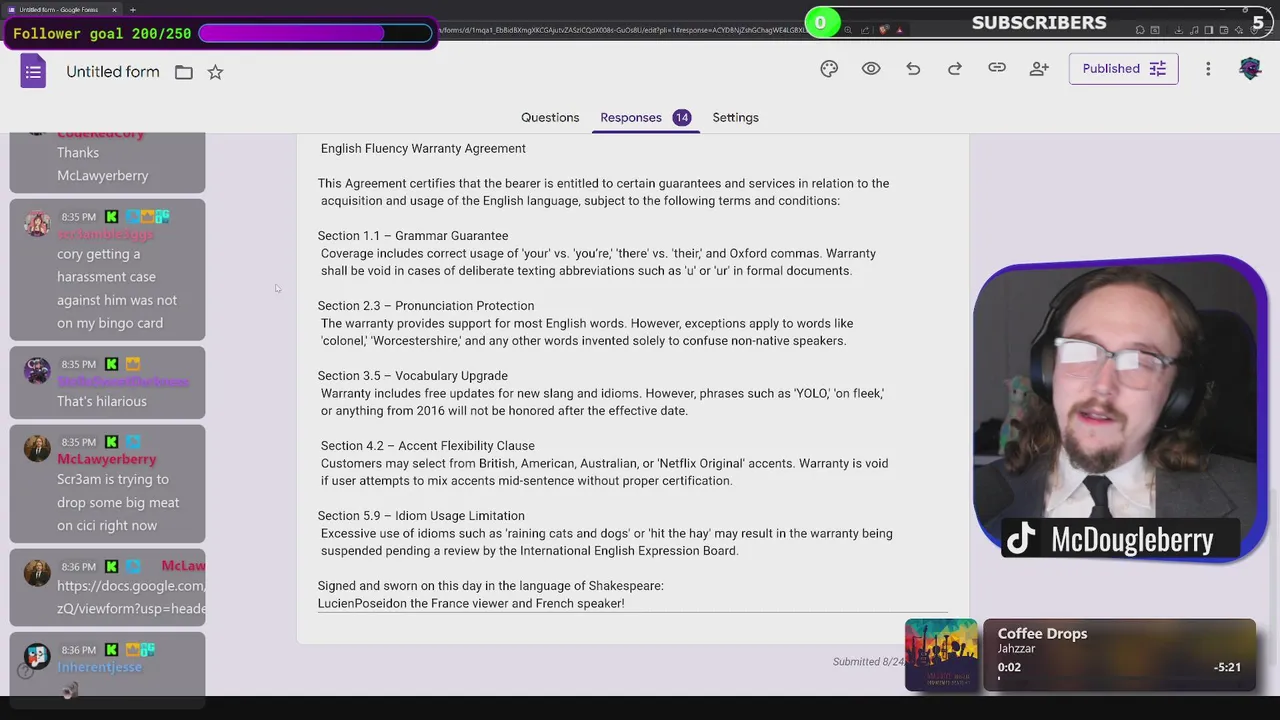Click McLawyerberry username above Scr3am message
Screen dimensions: 1280x720
pos(107,459)
